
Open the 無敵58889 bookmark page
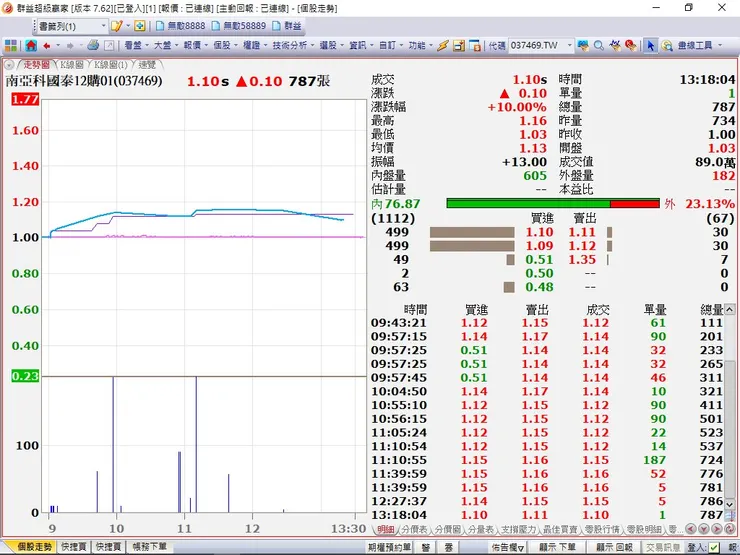pos(239,26)
